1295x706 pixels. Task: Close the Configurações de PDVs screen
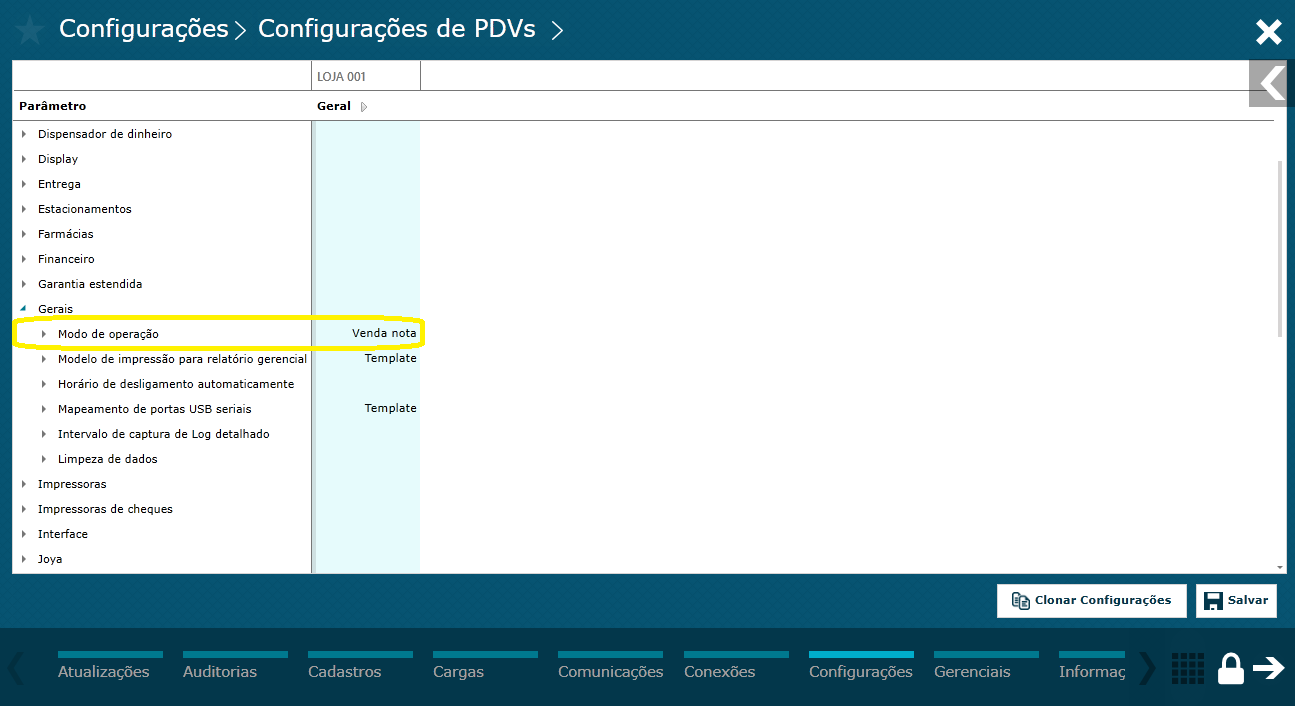[x=1268, y=32]
